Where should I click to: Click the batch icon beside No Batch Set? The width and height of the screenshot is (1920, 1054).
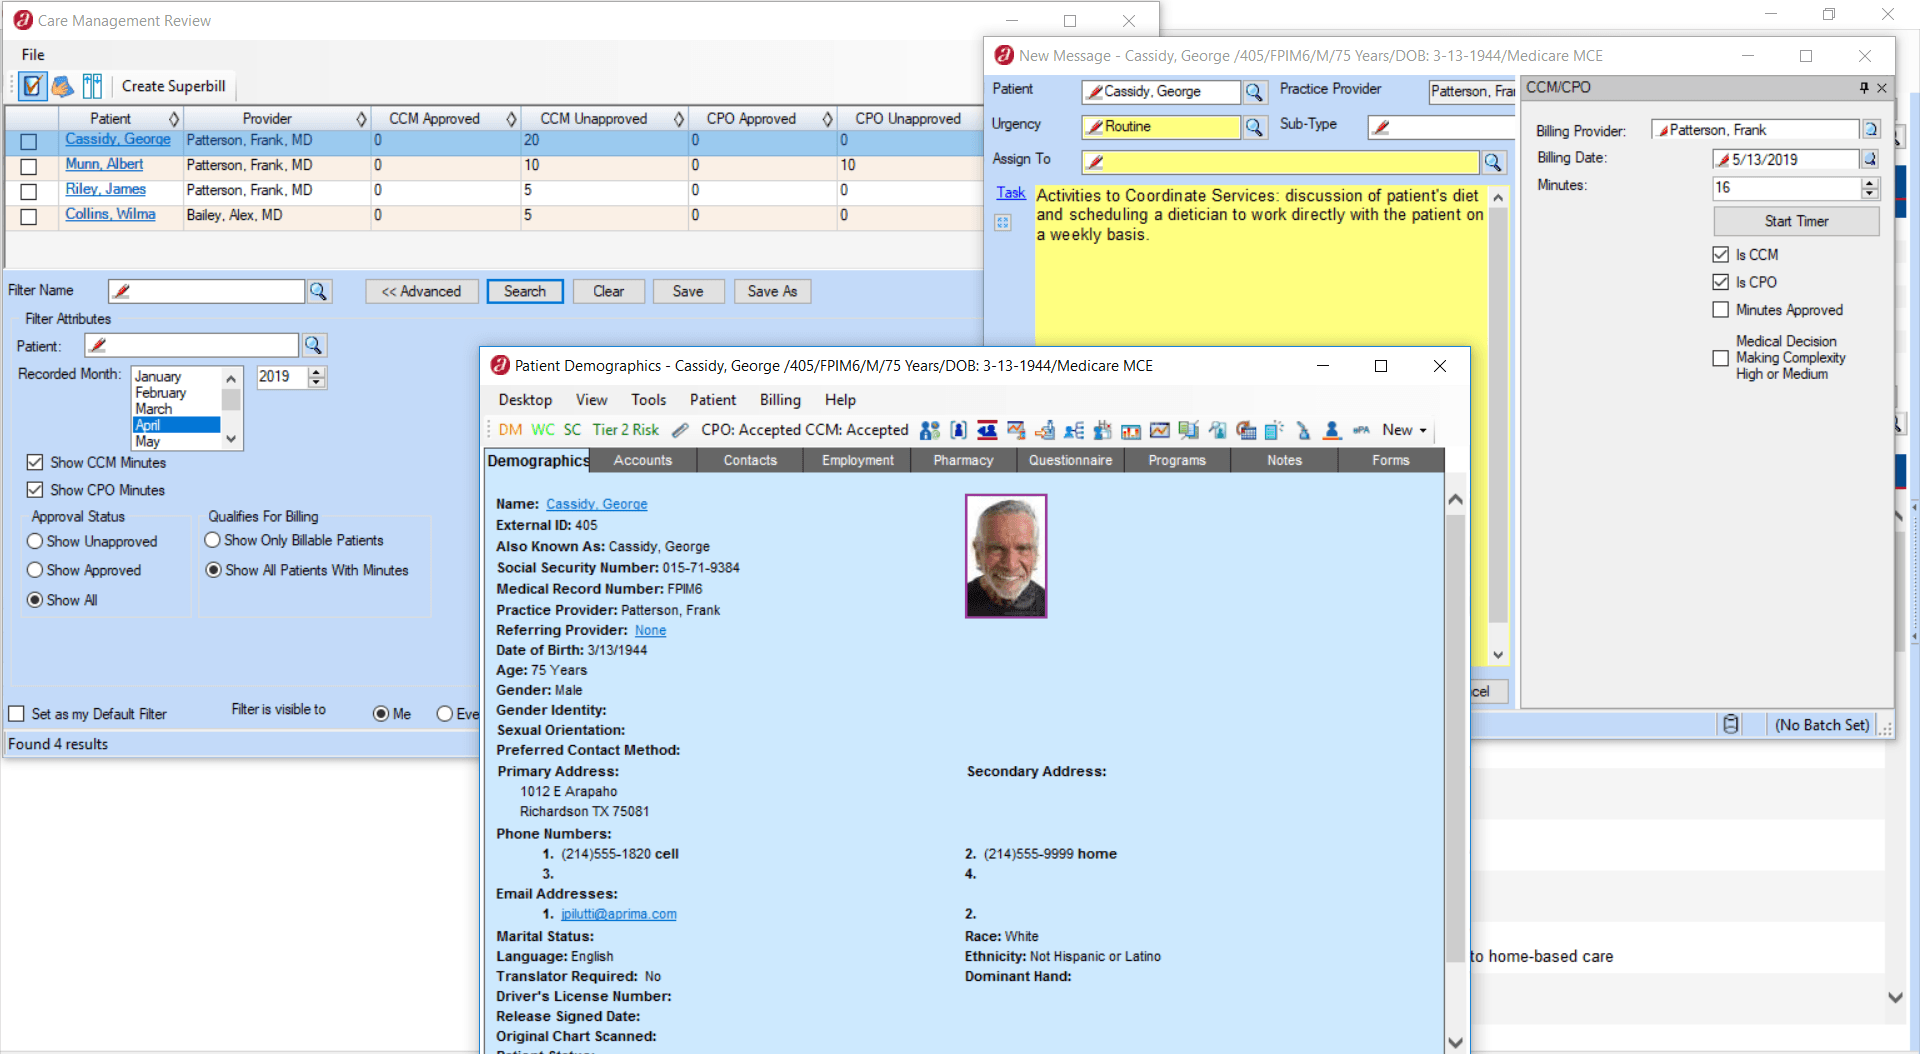[1731, 724]
